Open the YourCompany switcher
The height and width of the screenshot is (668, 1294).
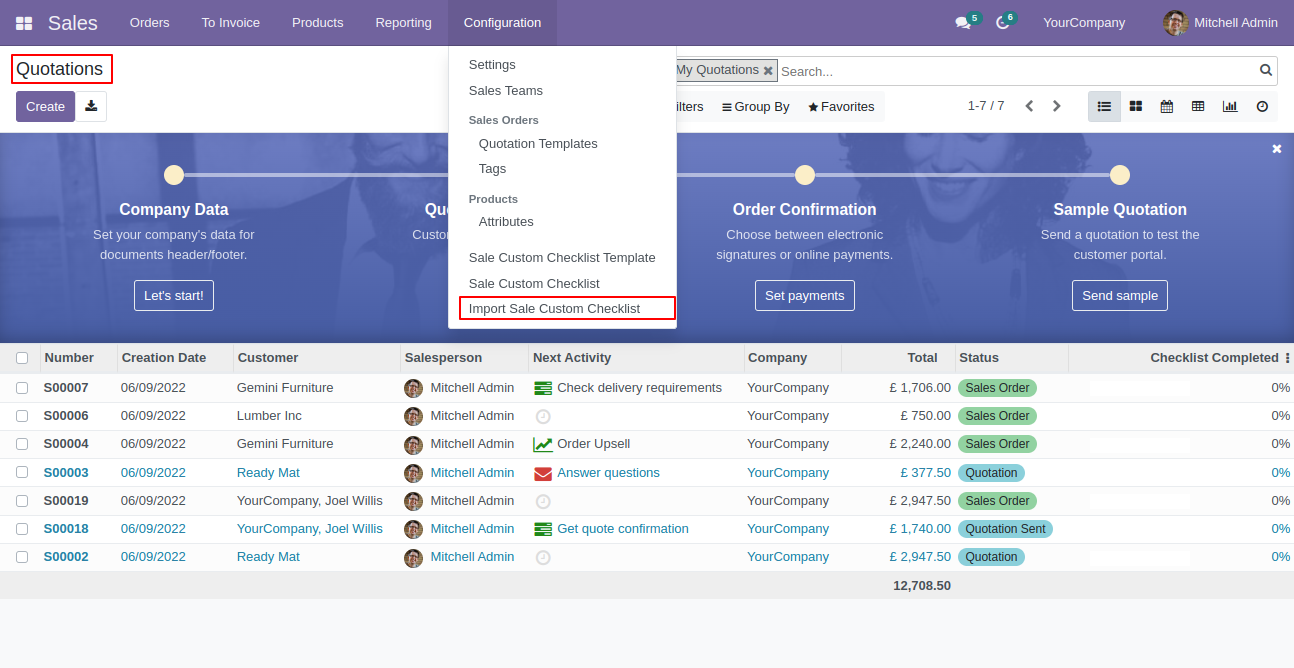[1084, 23]
